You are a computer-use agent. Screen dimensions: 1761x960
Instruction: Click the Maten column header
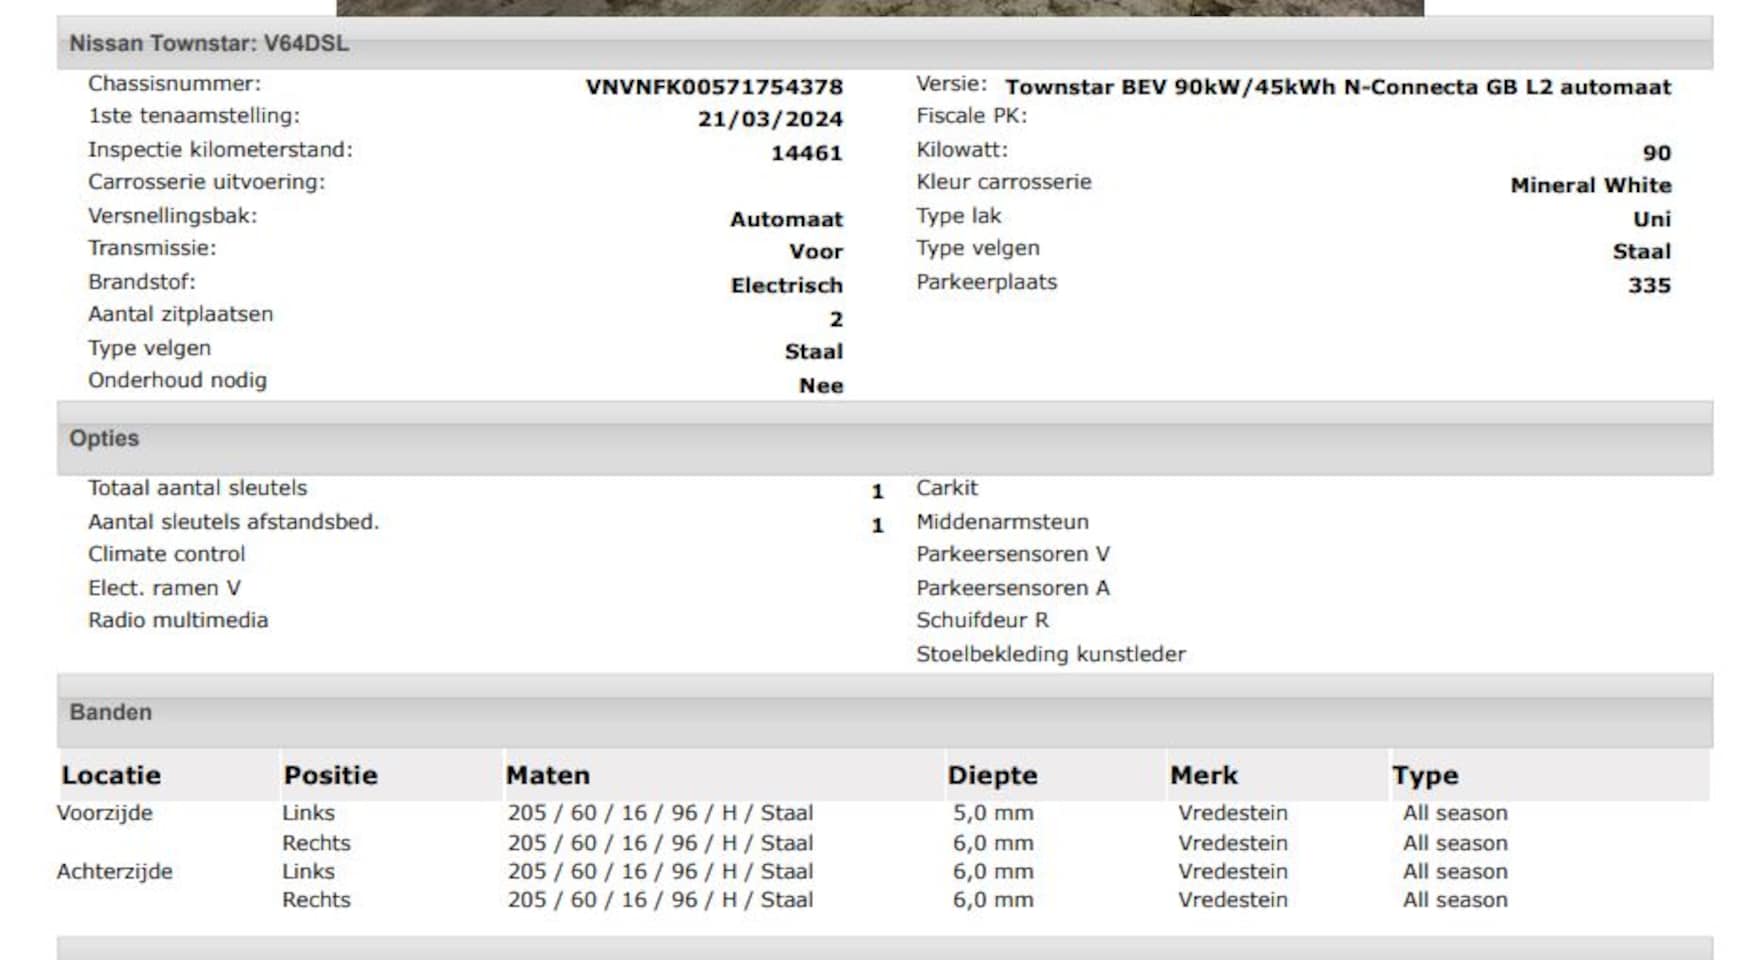[548, 776]
